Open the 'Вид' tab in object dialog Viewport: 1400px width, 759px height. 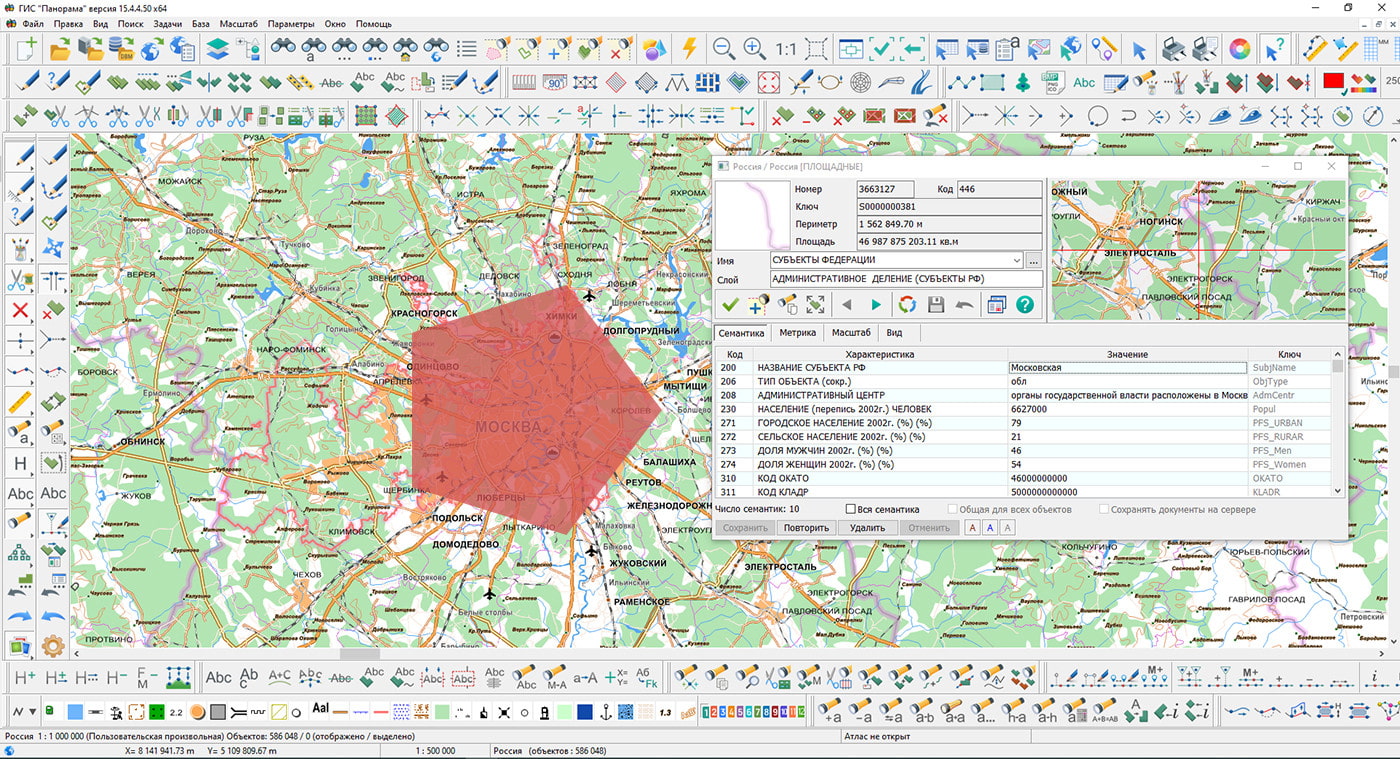click(894, 333)
